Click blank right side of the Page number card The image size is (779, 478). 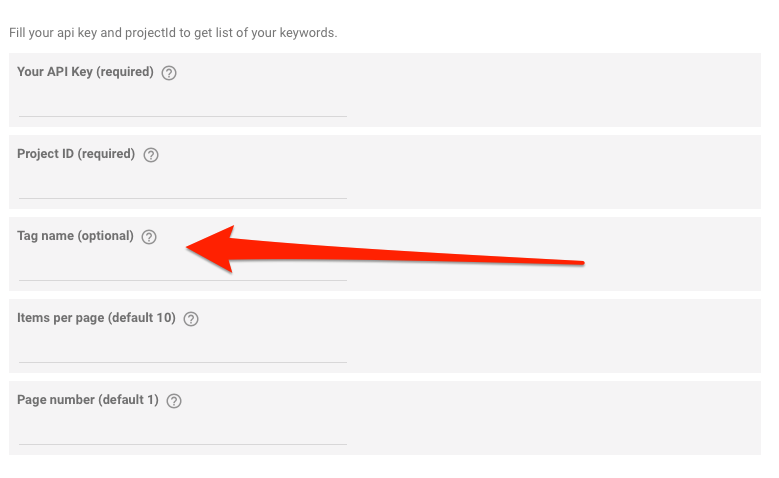554,418
